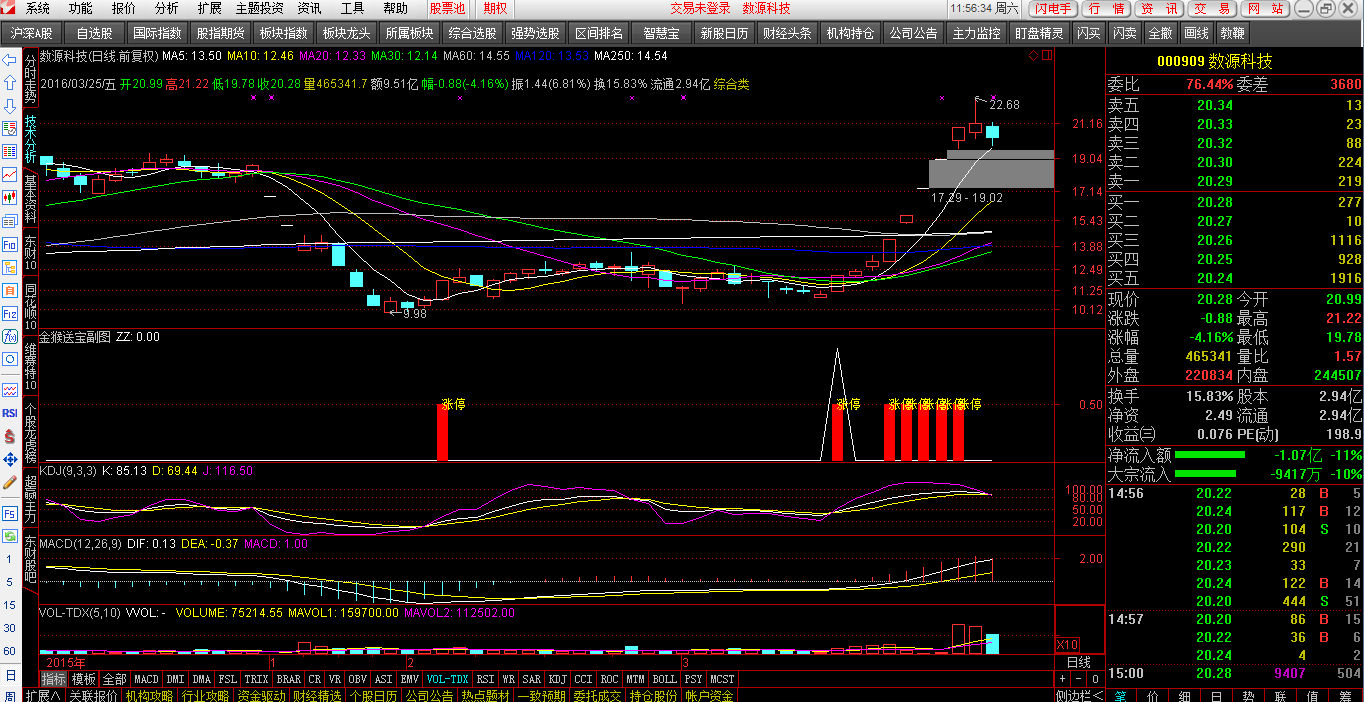The height and width of the screenshot is (702, 1364).
Task: Click the 0 reset zoom button
Action: click(1095, 679)
